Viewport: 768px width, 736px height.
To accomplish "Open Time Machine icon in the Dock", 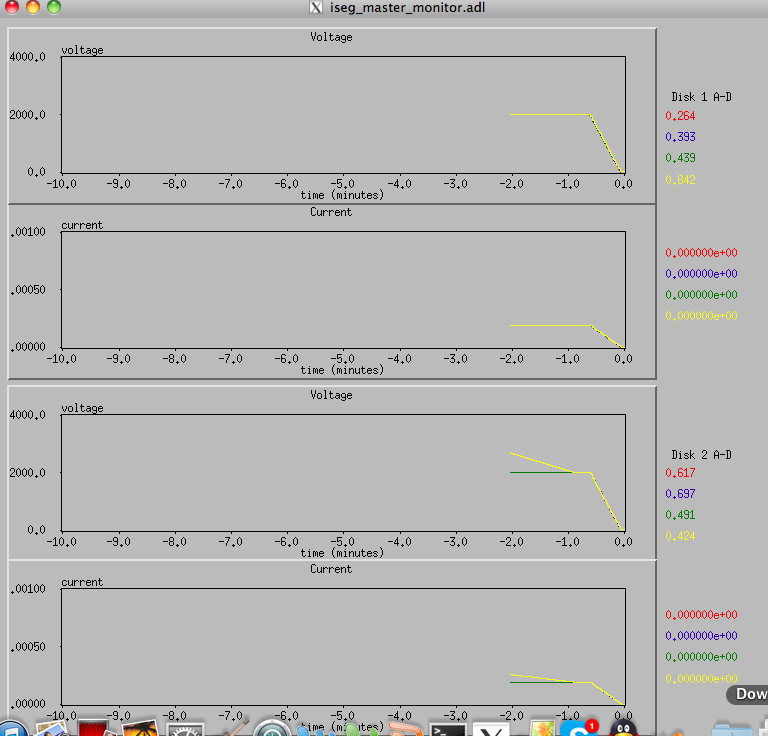I will pyautogui.click(x=272, y=728).
